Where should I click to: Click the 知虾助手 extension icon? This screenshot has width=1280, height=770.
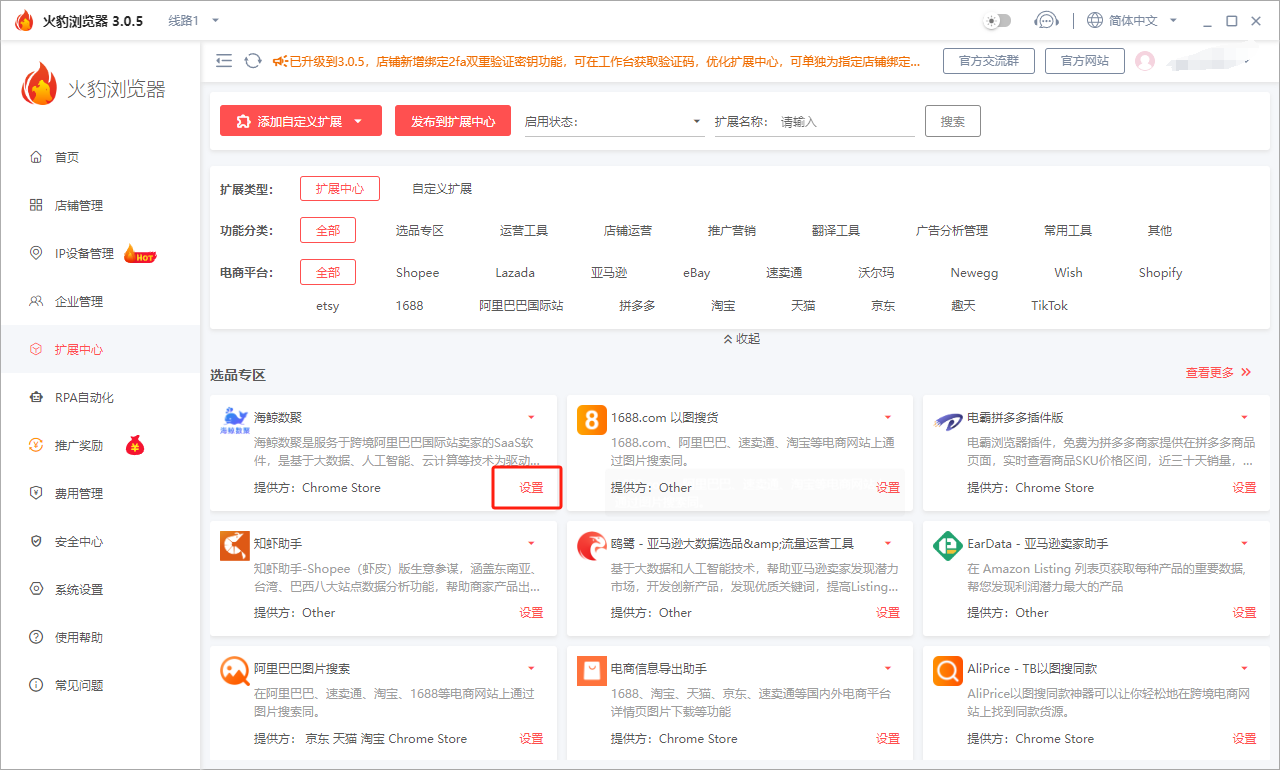coord(235,546)
